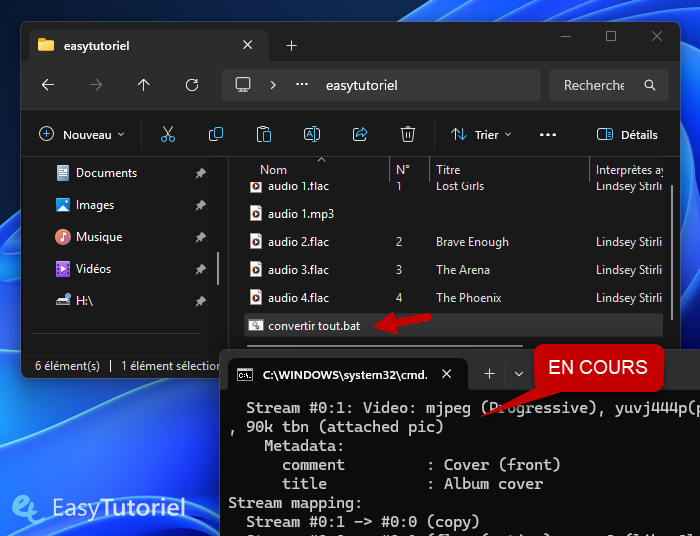Add a new File Explorer tab
This screenshot has height=536, width=700.
[x=292, y=46]
